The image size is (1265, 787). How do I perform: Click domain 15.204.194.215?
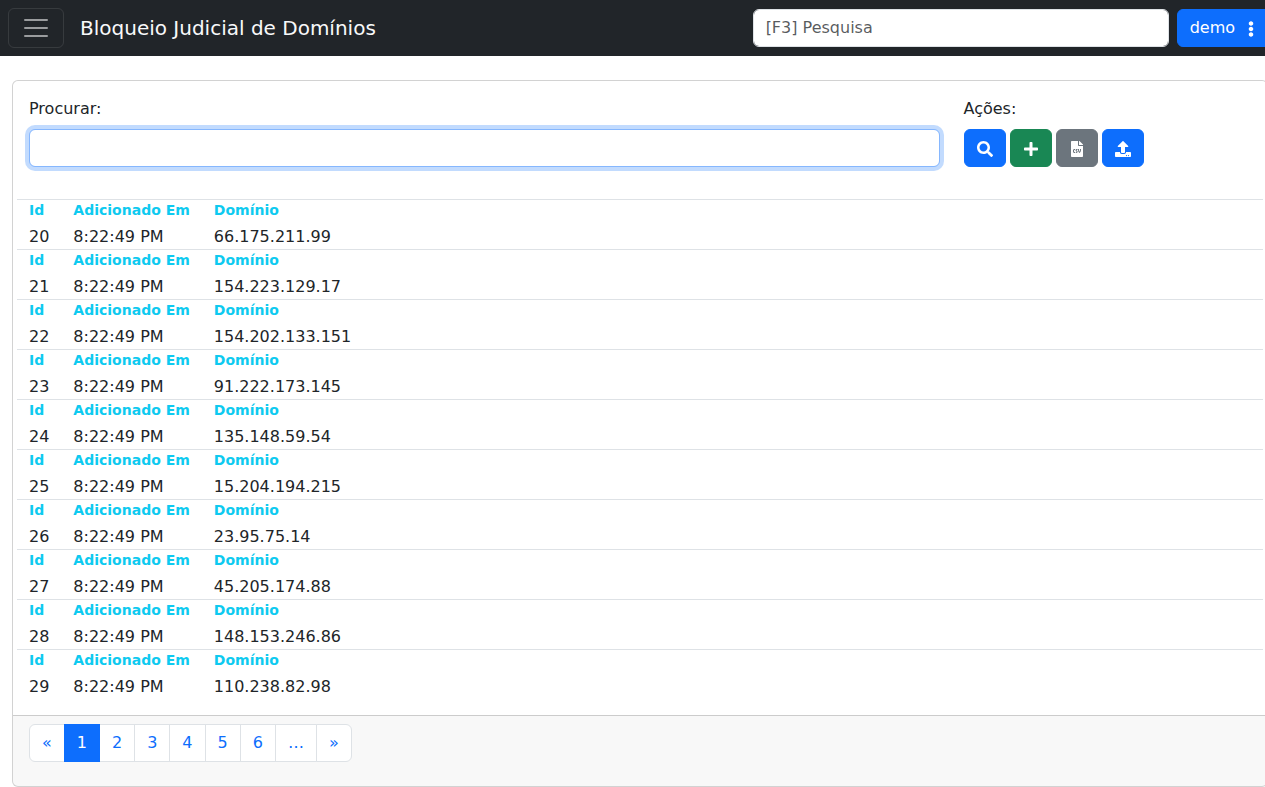tap(277, 487)
